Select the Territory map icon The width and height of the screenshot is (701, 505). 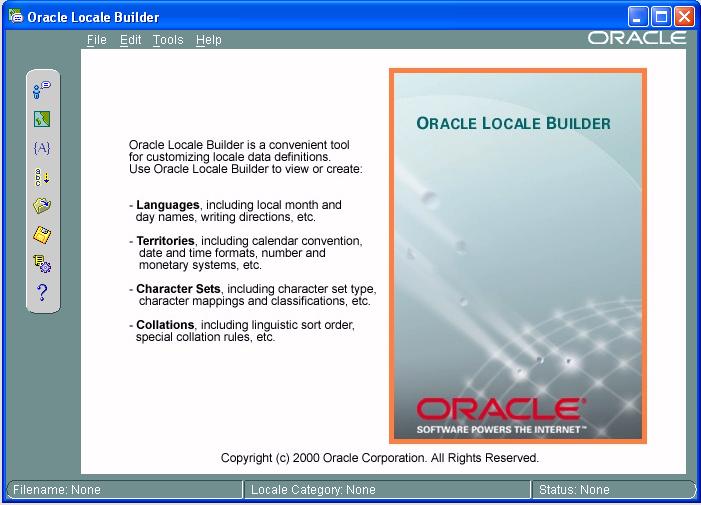click(42, 120)
